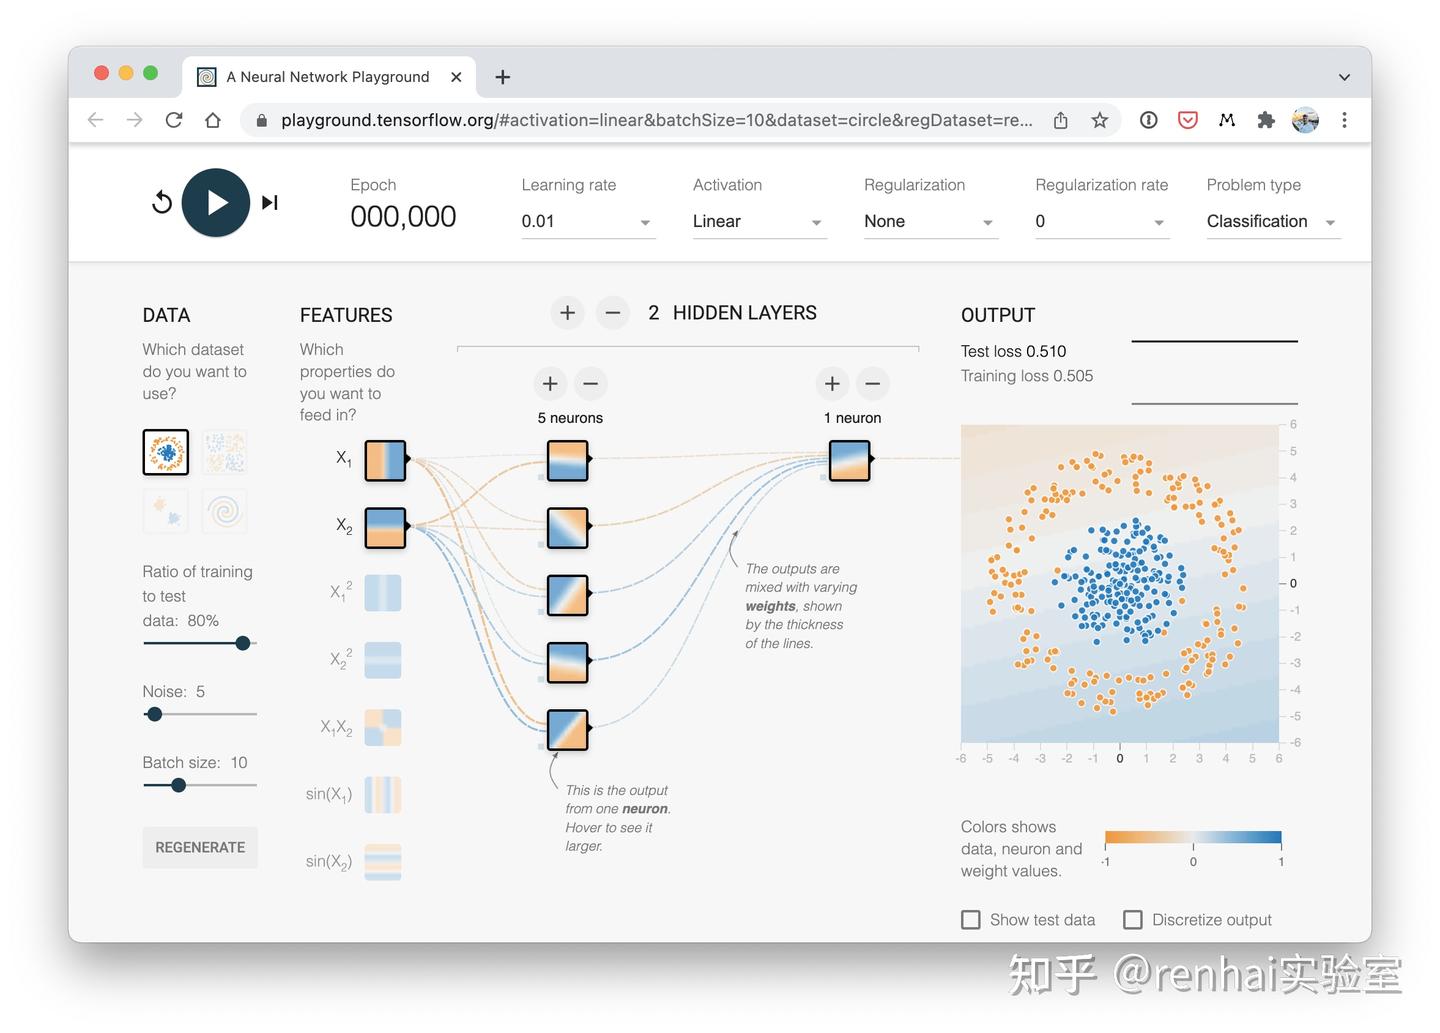Open the Chrome profile avatar
Viewport: 1440px width, 1033px height.
click(1305, 120)
